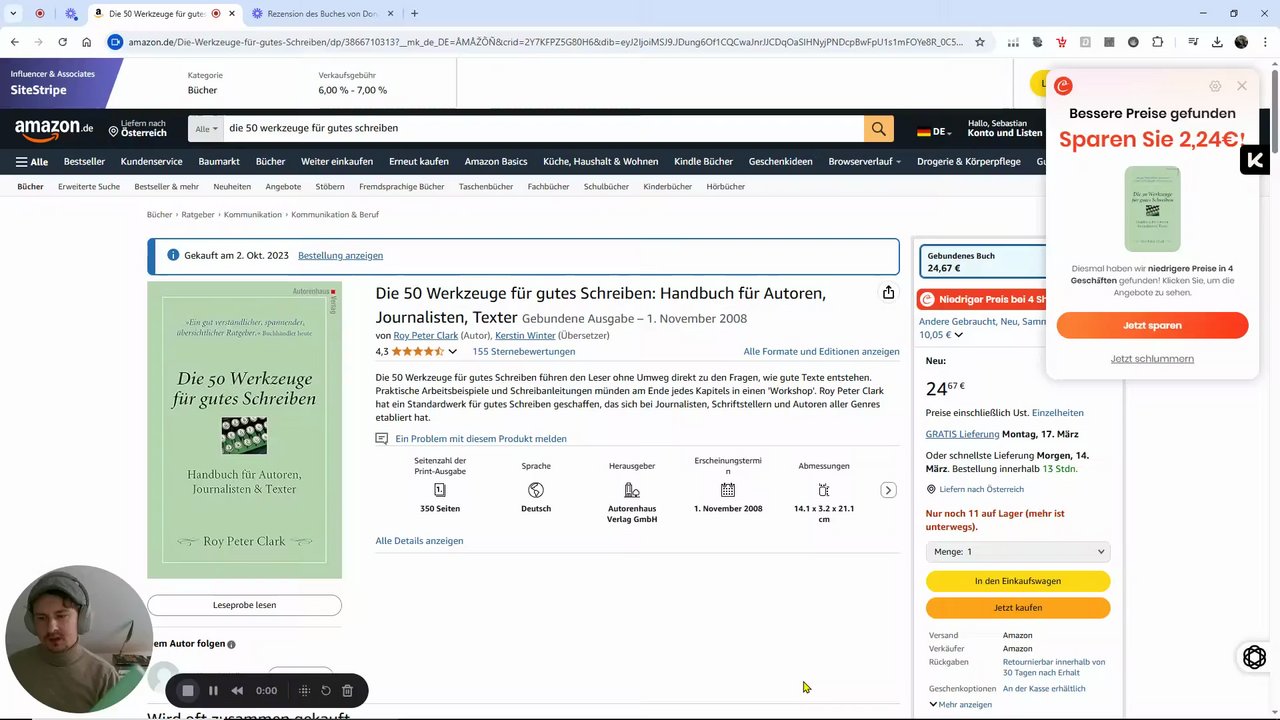Screen dimensions: 1280x720
Task: Stop the screen recording
Action: (187, 690)
